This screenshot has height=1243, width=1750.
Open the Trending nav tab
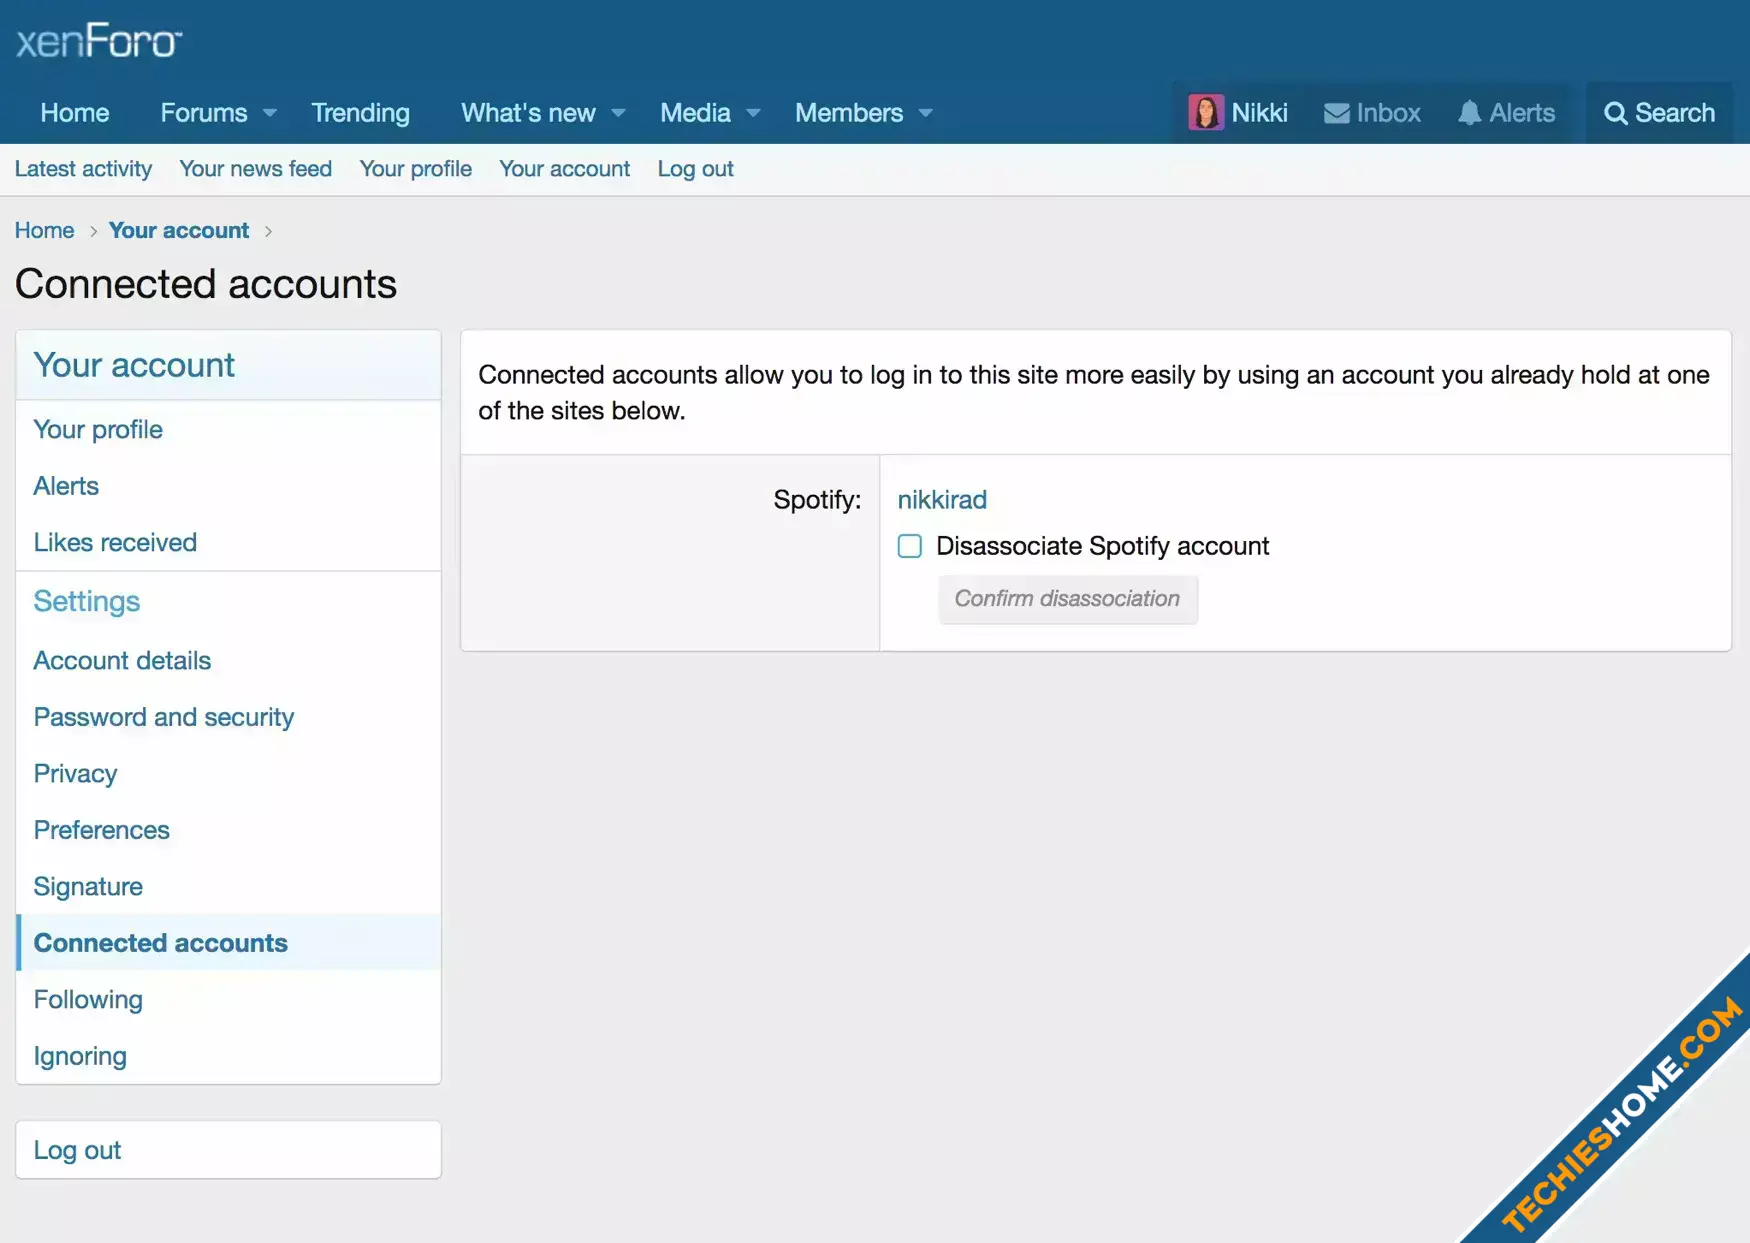(x=360, y=112)
